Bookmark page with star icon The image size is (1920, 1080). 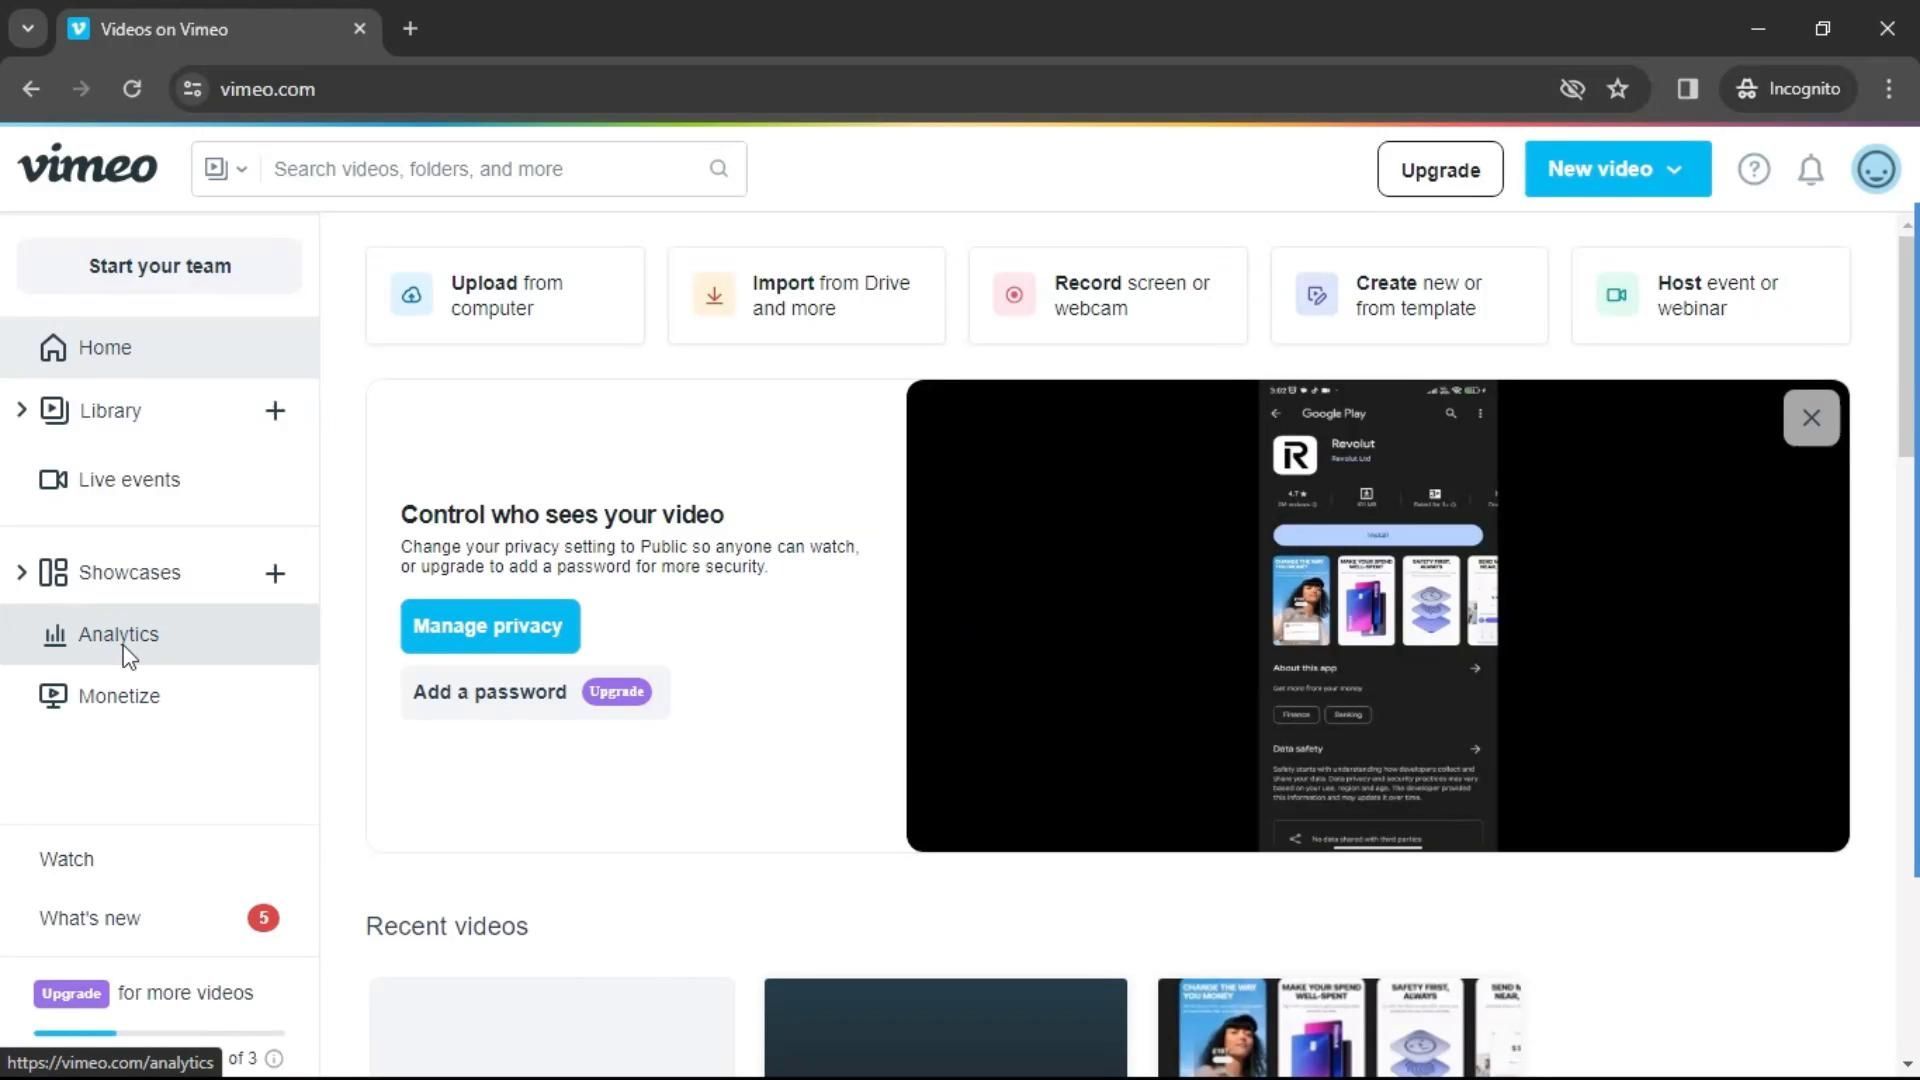pos(1617,89)
